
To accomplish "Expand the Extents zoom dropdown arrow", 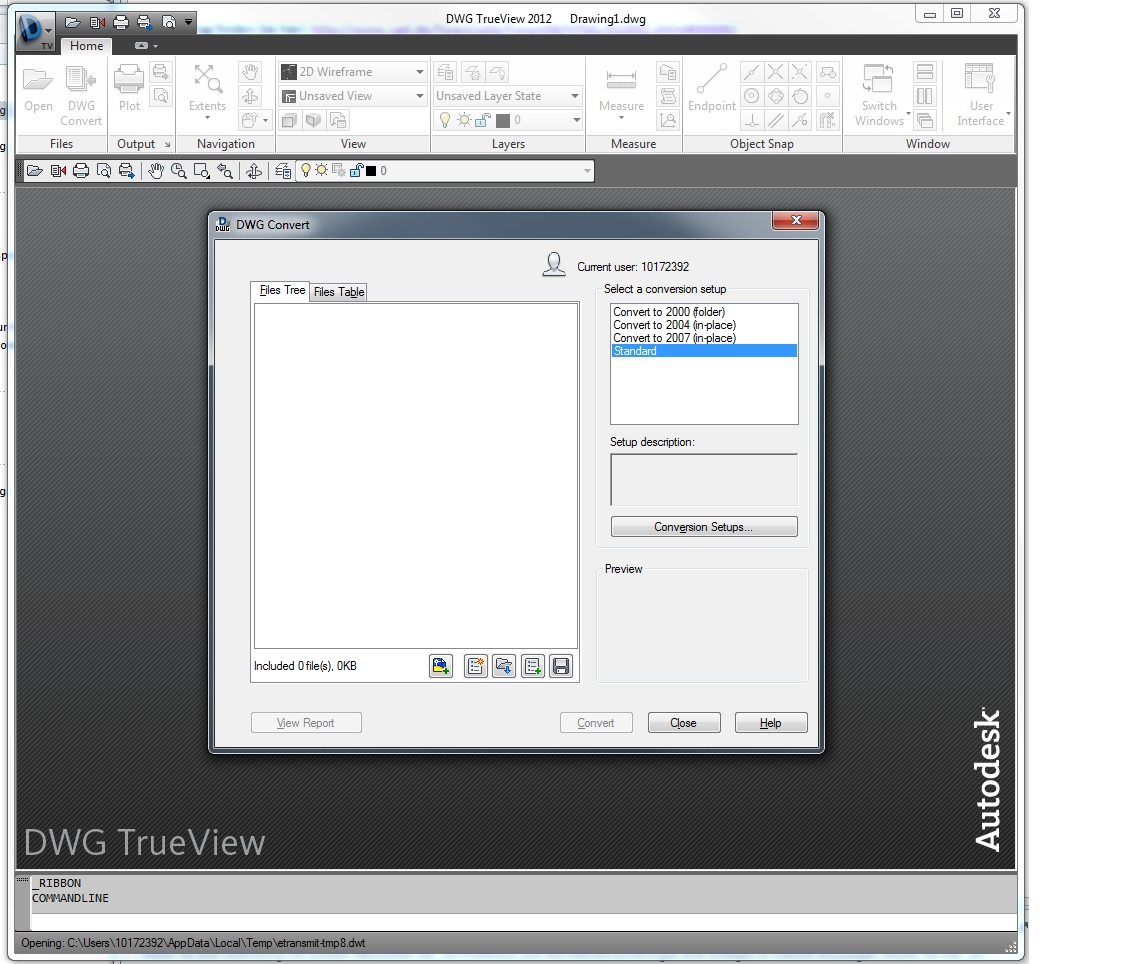I will (207, 118).
